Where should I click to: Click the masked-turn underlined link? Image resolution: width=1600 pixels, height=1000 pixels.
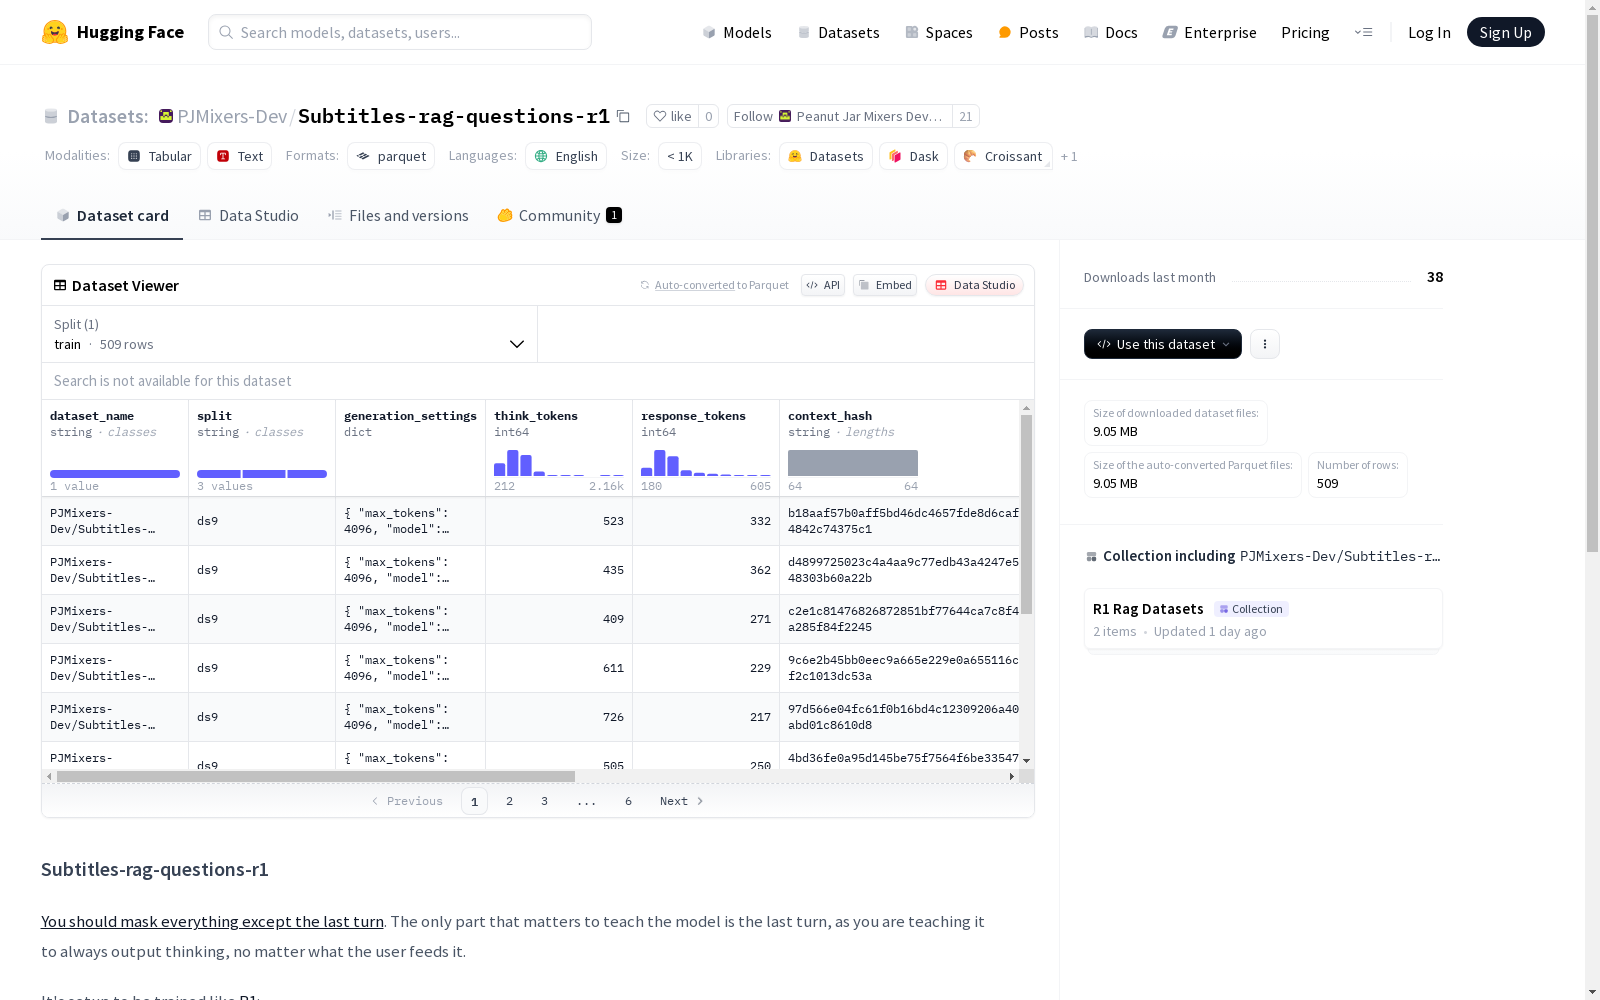tap(212, 921)
